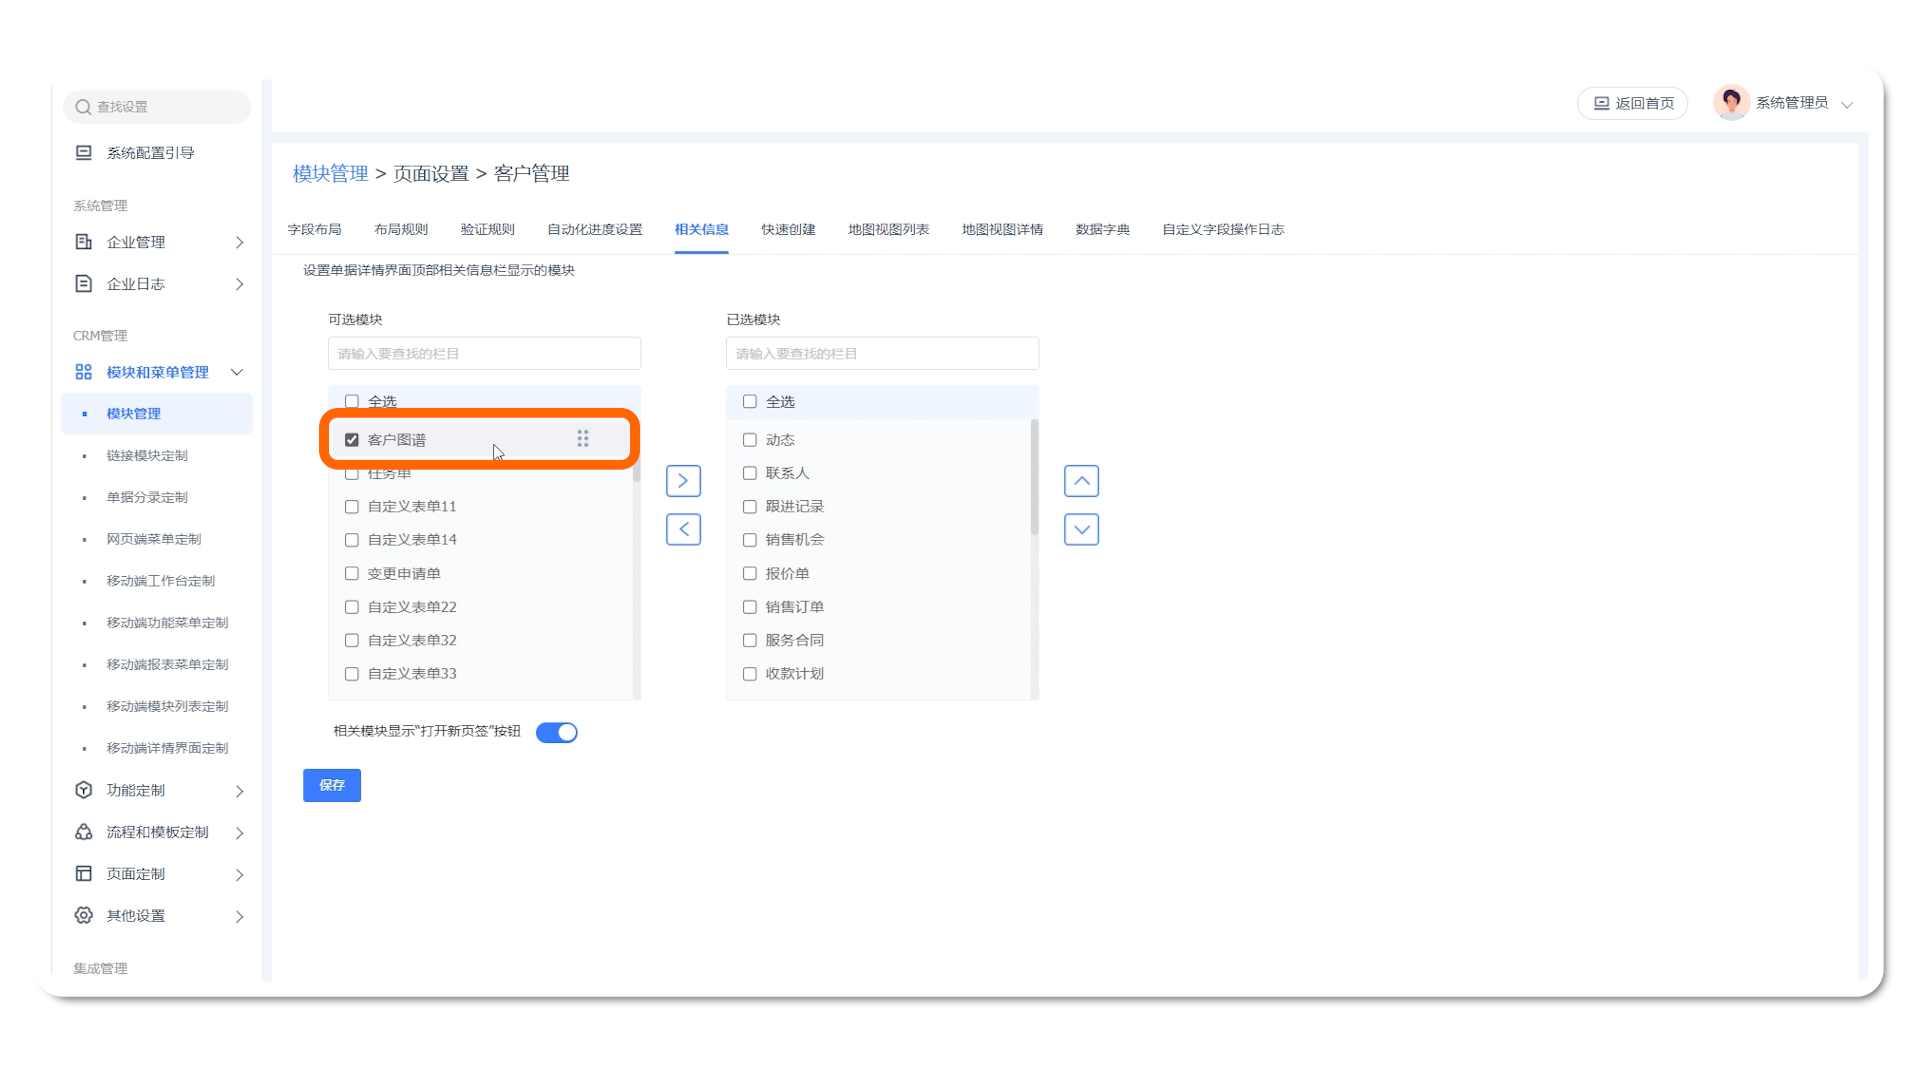This screenshot has width=1920, height=1080.
Task: Click the drag handle on 客户图谱 row
Action: click(x=583, y=439)
